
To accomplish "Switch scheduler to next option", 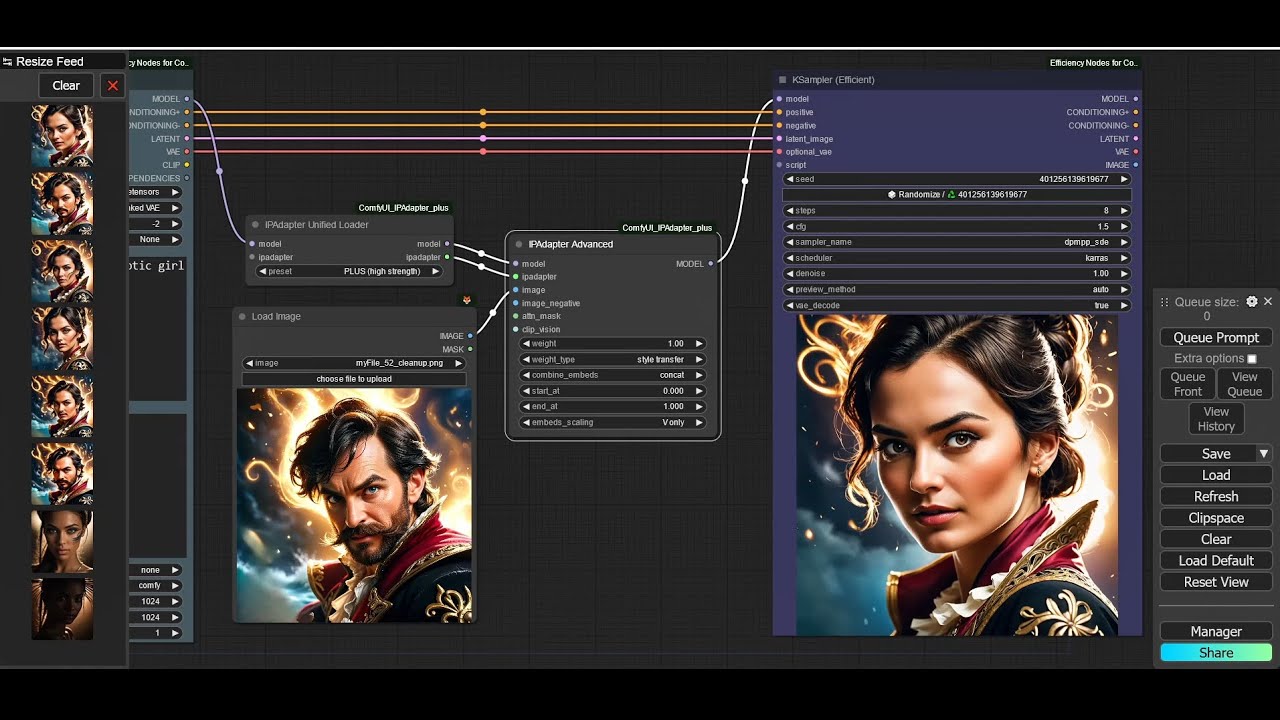I will pyautogui.click(x=1124, y=258).
